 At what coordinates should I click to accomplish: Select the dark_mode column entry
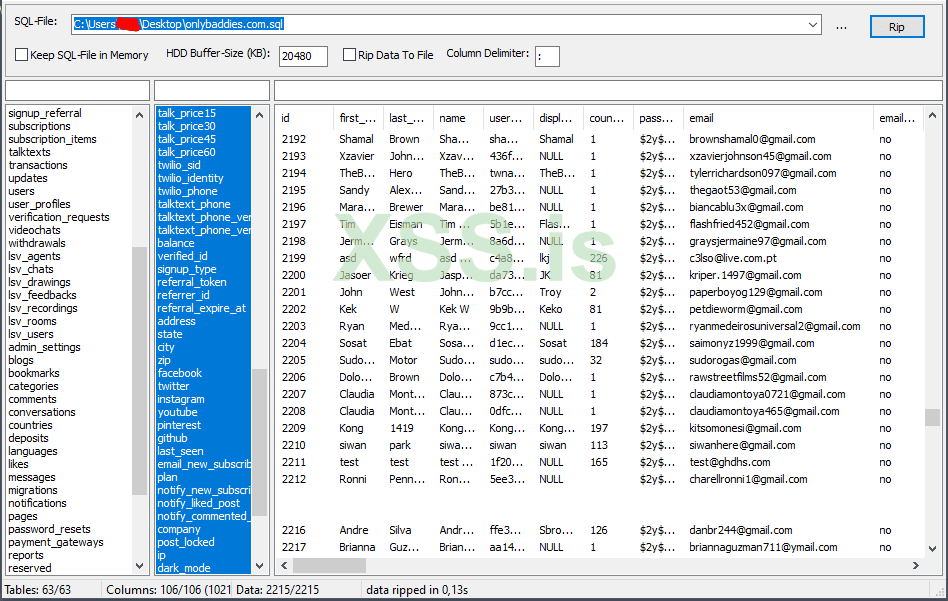(x=184, y=568)
